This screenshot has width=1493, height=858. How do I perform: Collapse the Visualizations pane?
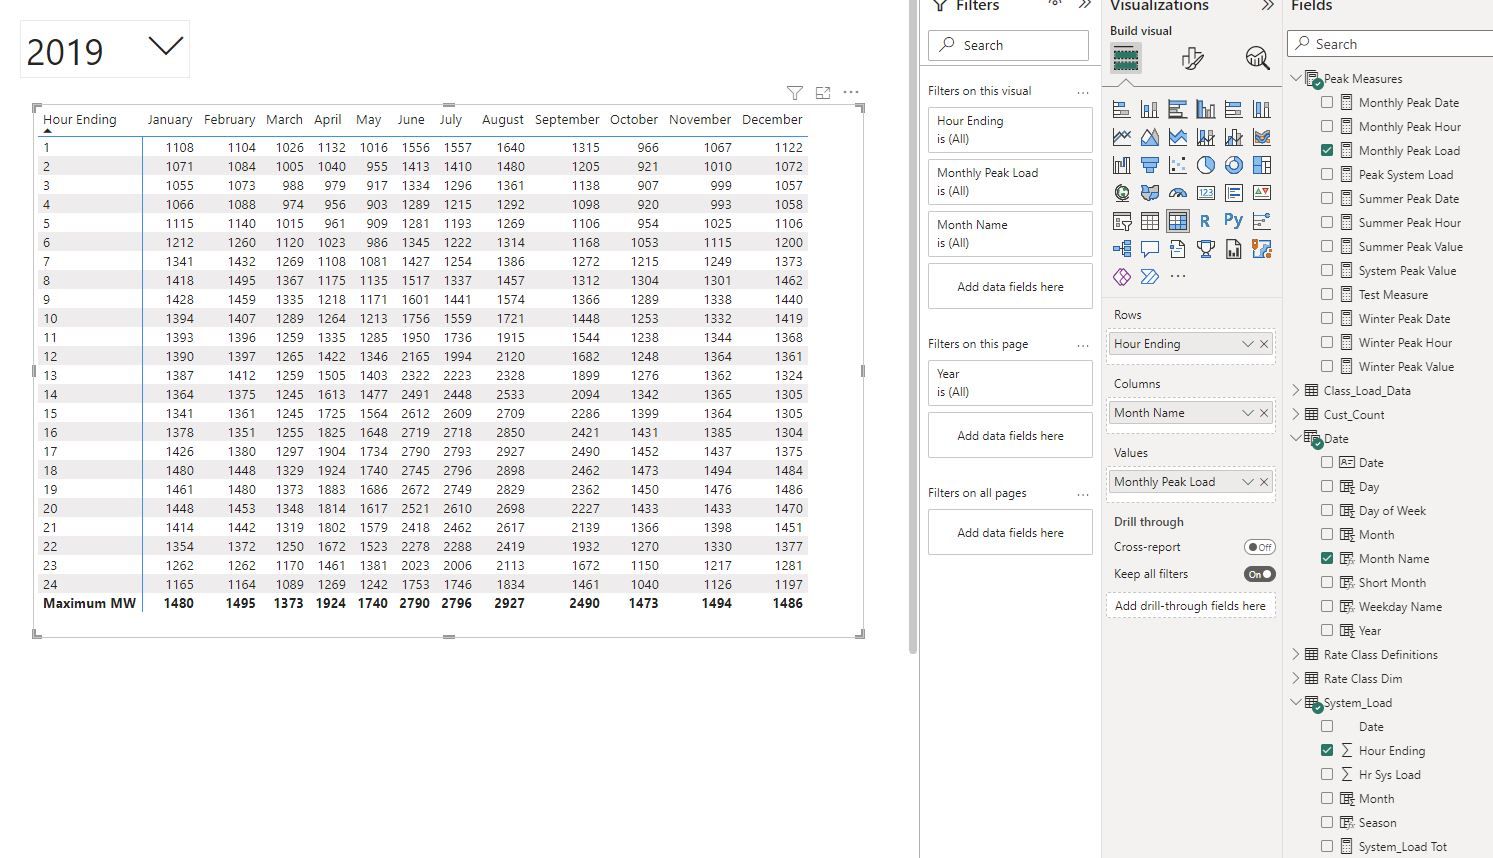pyautogui.click(x=1267, y=6)
